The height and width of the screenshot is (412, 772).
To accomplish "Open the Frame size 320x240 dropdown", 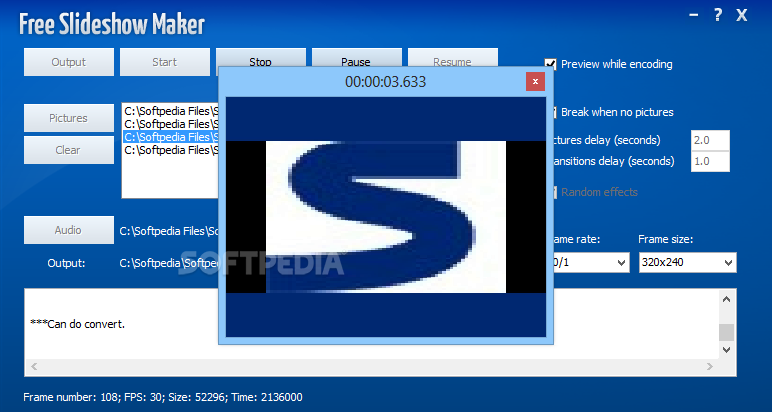I will pos(687,262).
